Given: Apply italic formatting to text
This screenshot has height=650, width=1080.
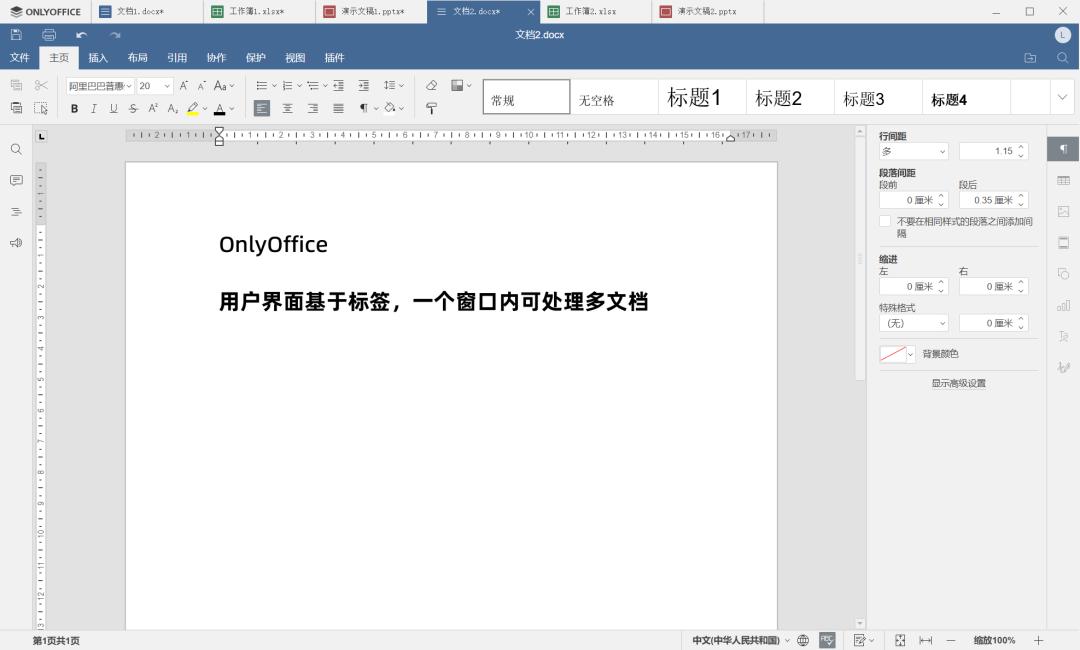Looking at the screenshot, I should pyautogui.click(x=93, y=108).
